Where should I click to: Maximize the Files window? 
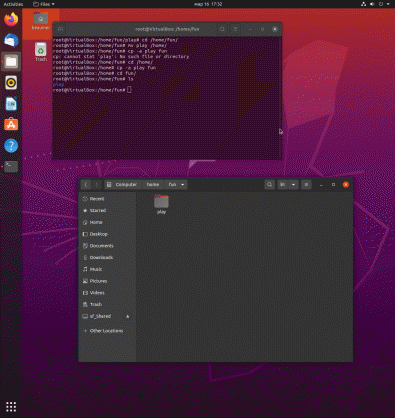coord(333,184)
